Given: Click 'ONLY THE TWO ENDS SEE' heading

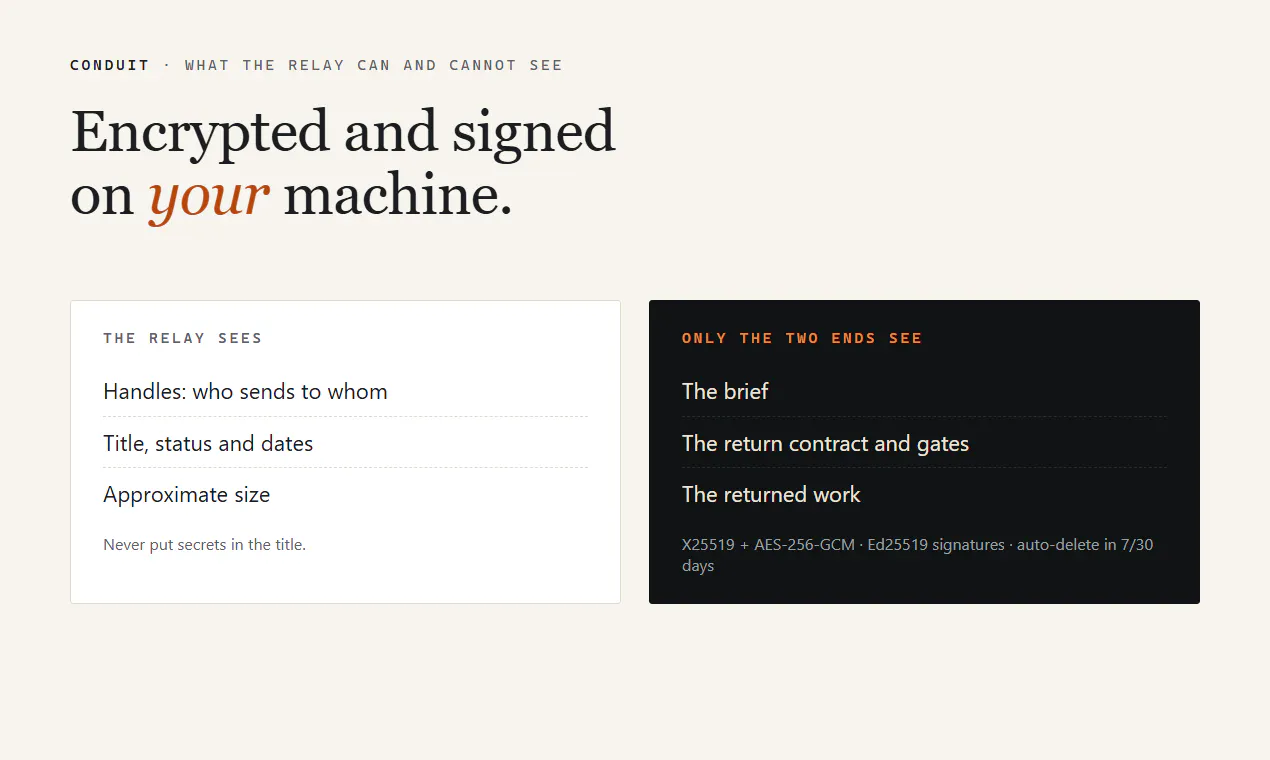Looking at the screenshot, I should [x=802, y=338].
